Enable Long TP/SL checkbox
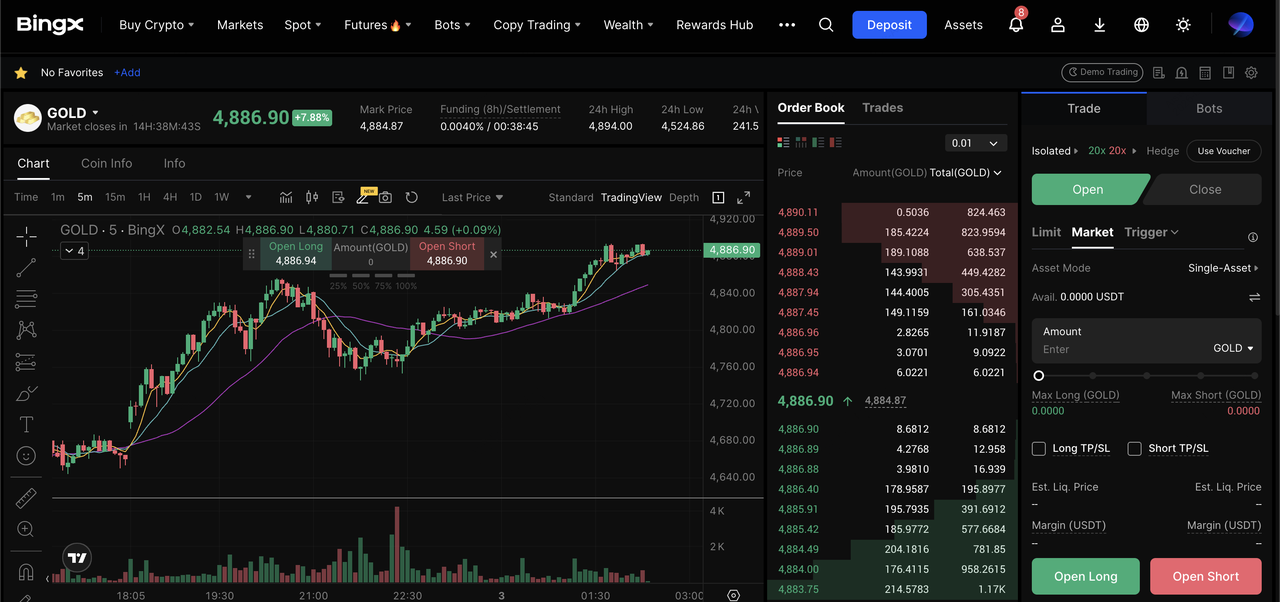This screenshot has width=1280, height=602. point(1039,449)
